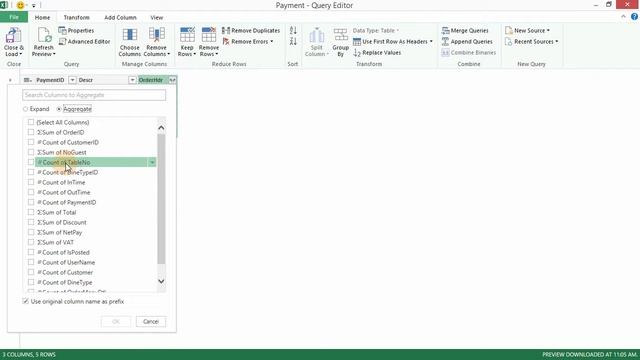Check the Count of CustomerID checkbox

(31, 142)
